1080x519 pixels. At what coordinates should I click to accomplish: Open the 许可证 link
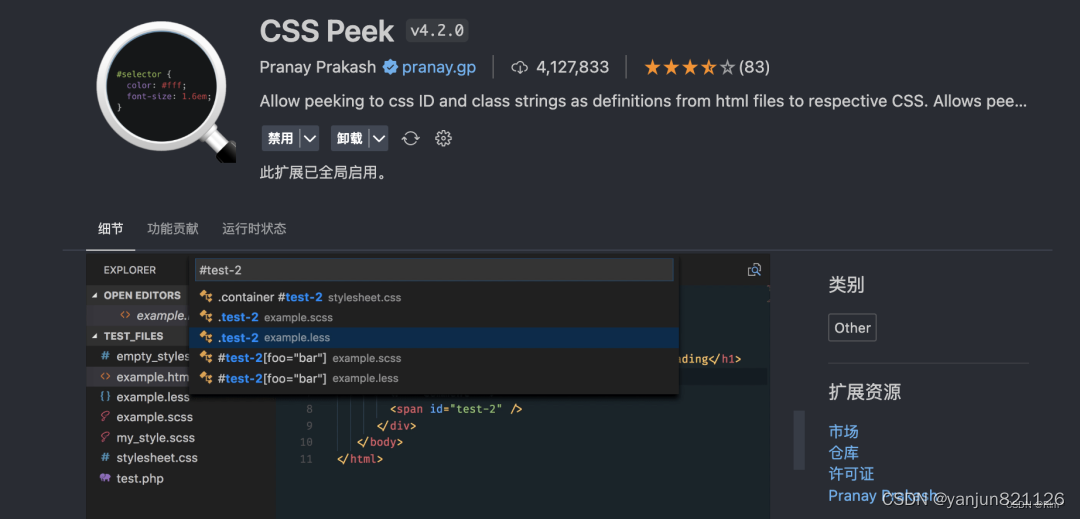coord(851,474)
